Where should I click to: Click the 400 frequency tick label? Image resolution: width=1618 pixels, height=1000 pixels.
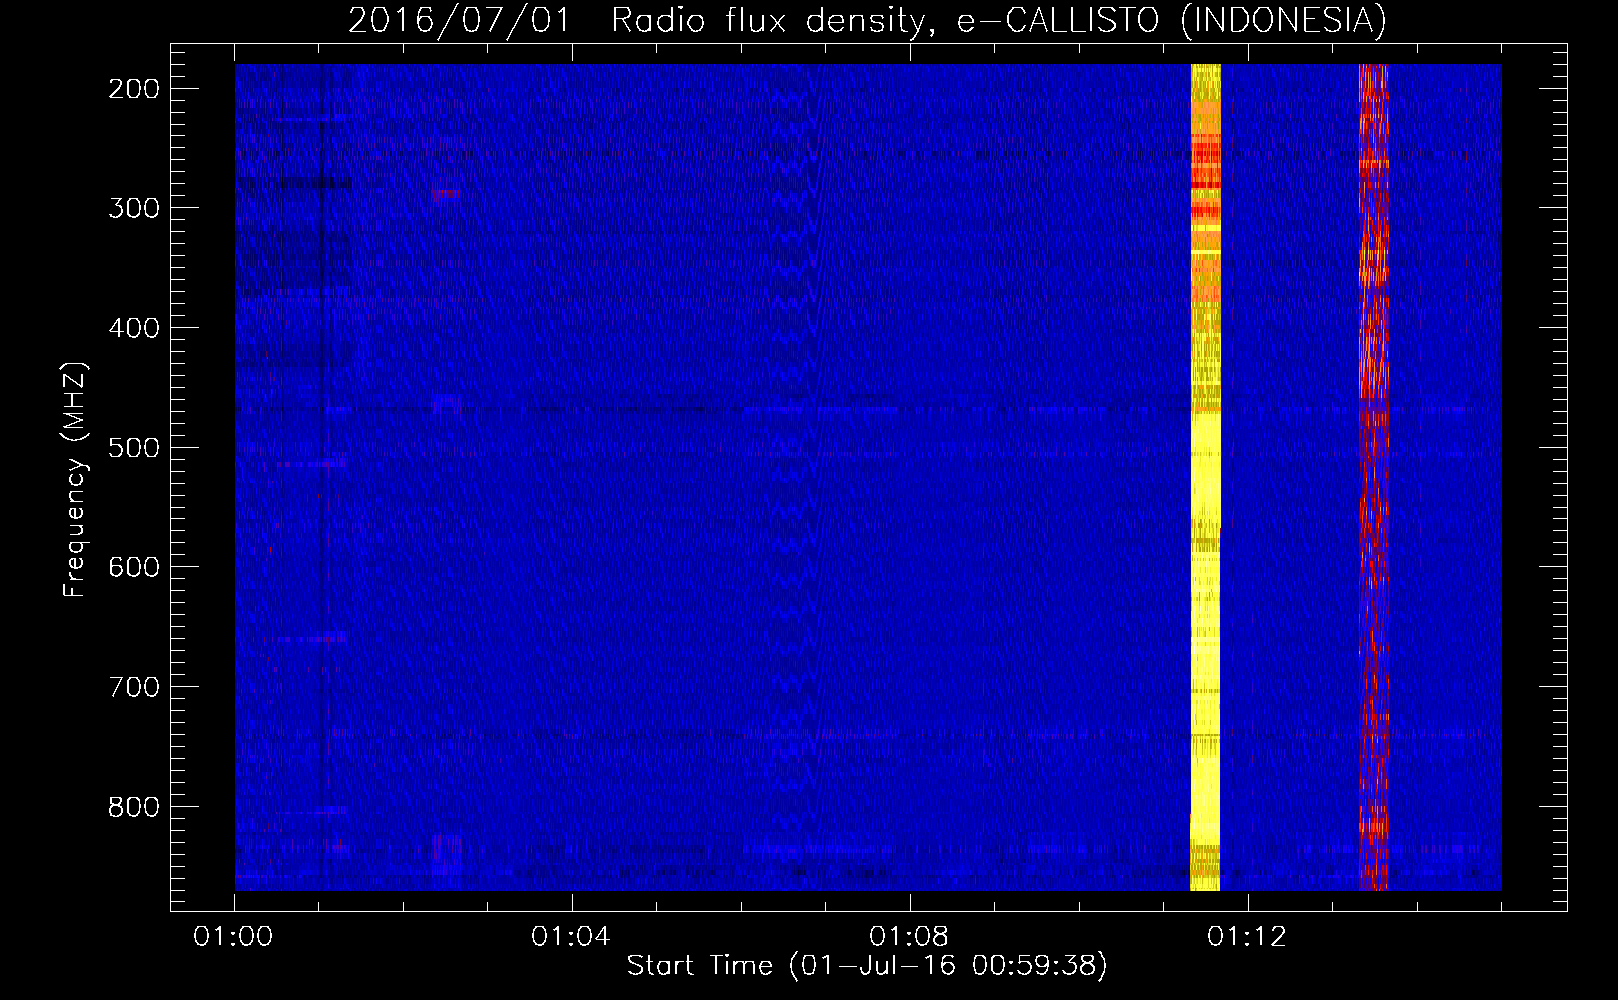click(134, 328)
